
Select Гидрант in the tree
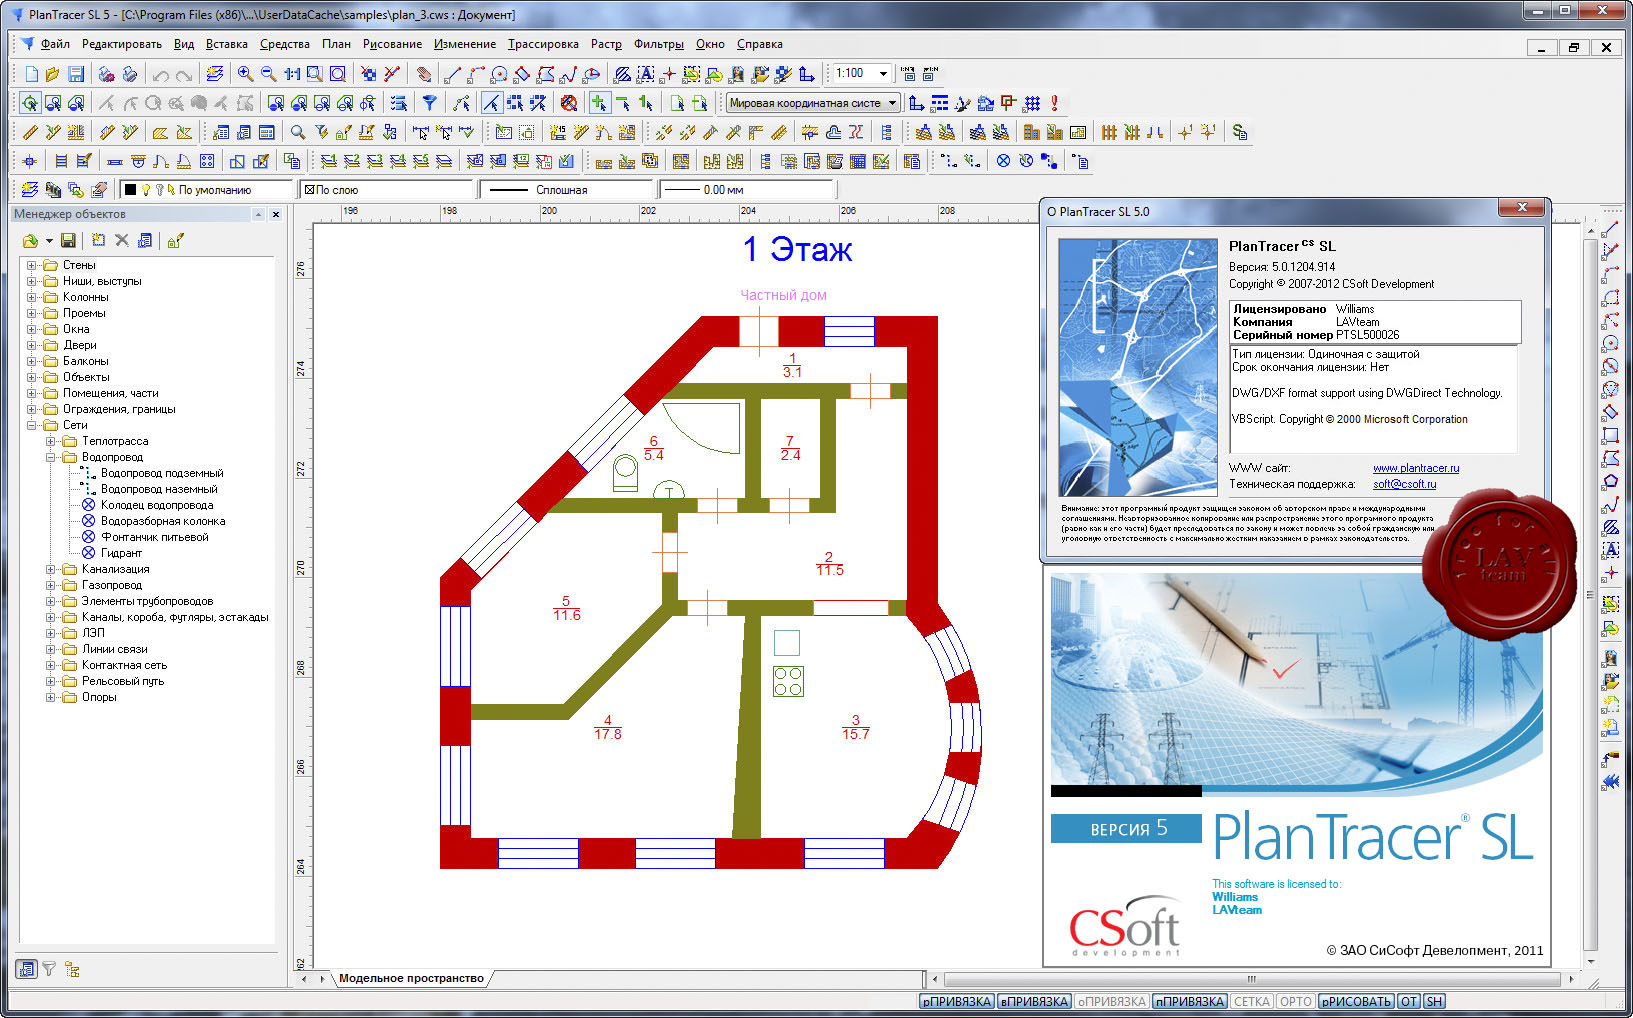click(x=121, y=553)
